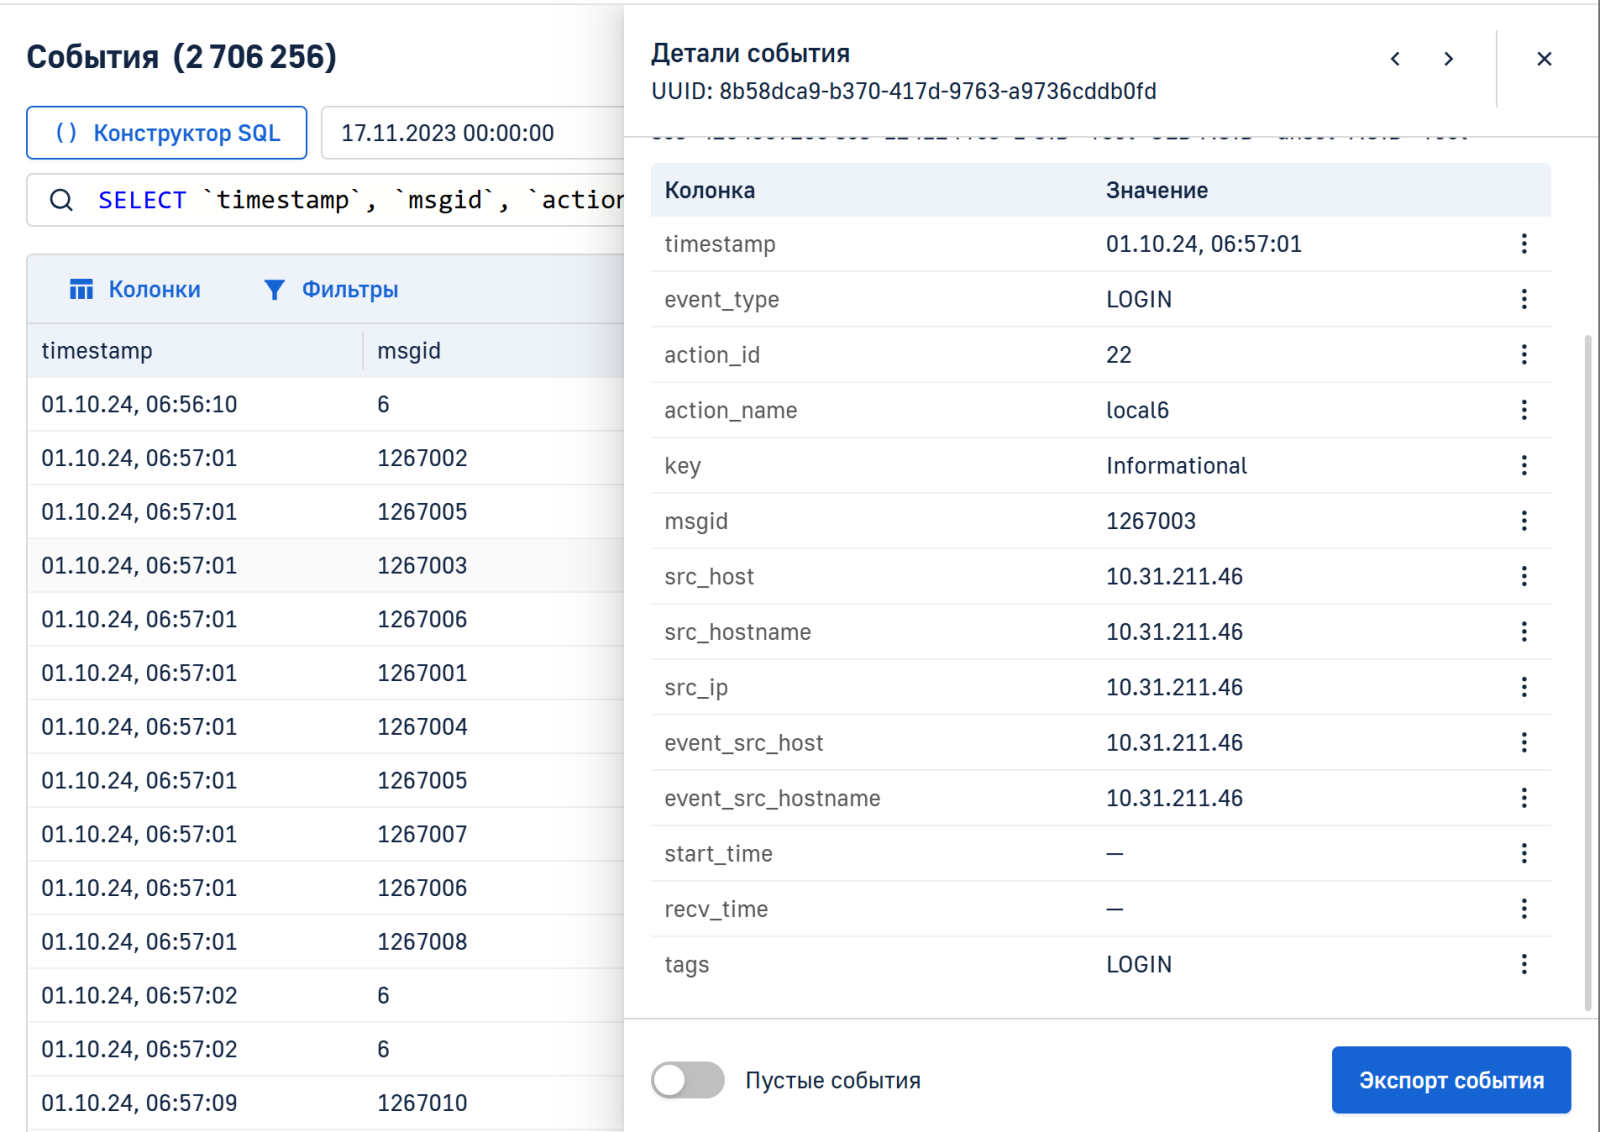This screenshot has height=1132, width=1600.
Task: Open the Фильтры filter panel
Action: click(331, 290)
